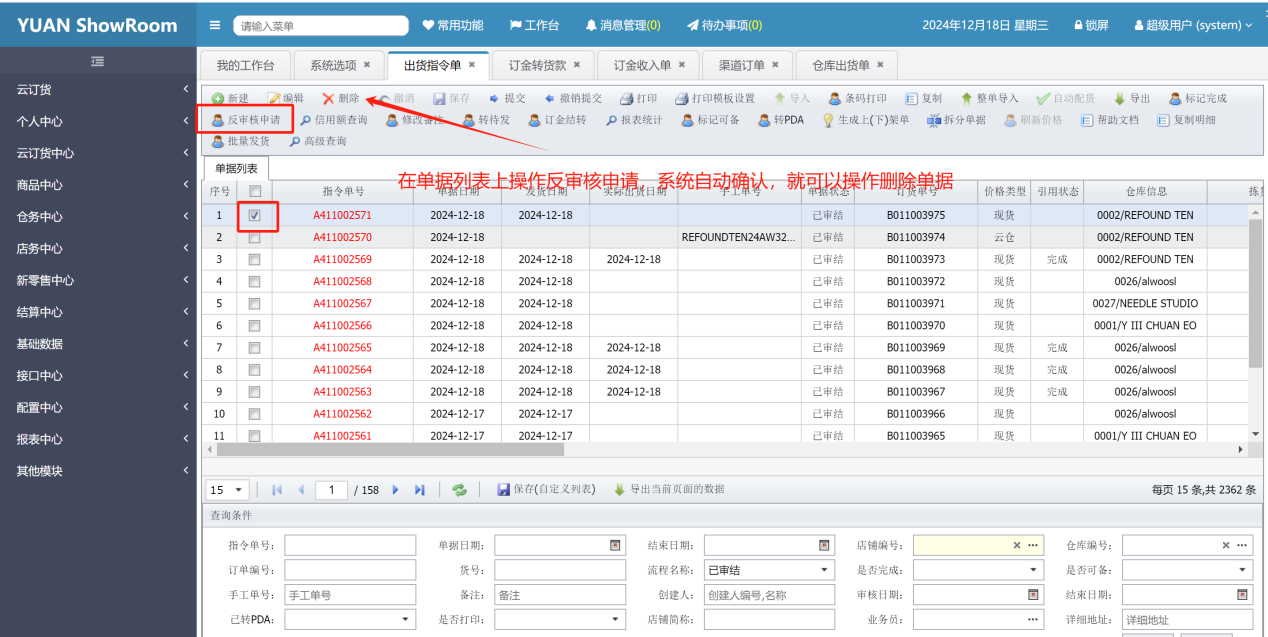
Task: Click the 标记完成 toolbar button
Action: [x=1198, y=98]
